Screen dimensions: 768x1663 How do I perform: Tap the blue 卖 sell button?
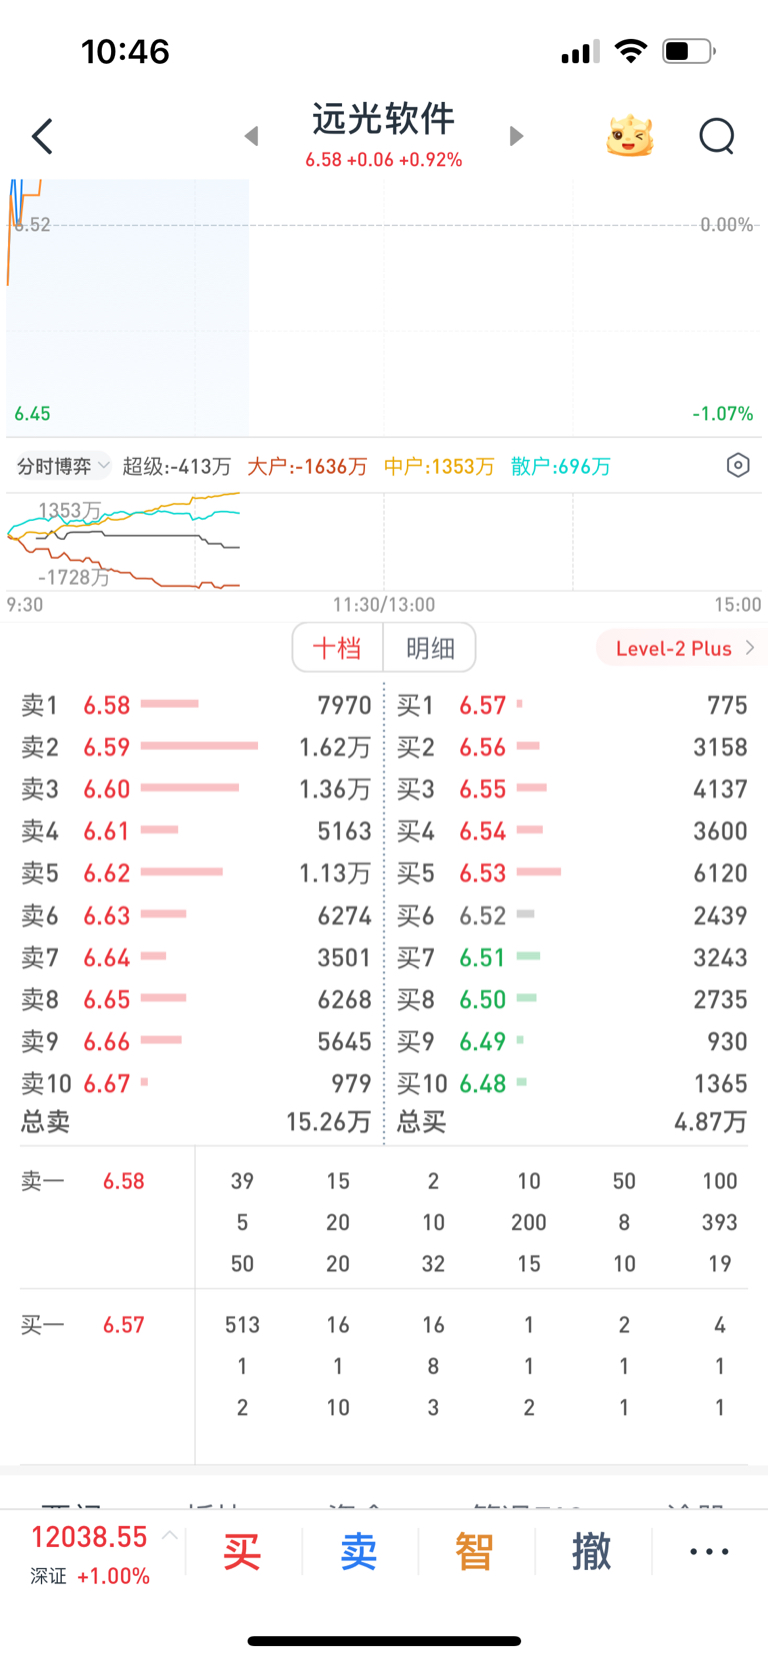click(359, 1552)
